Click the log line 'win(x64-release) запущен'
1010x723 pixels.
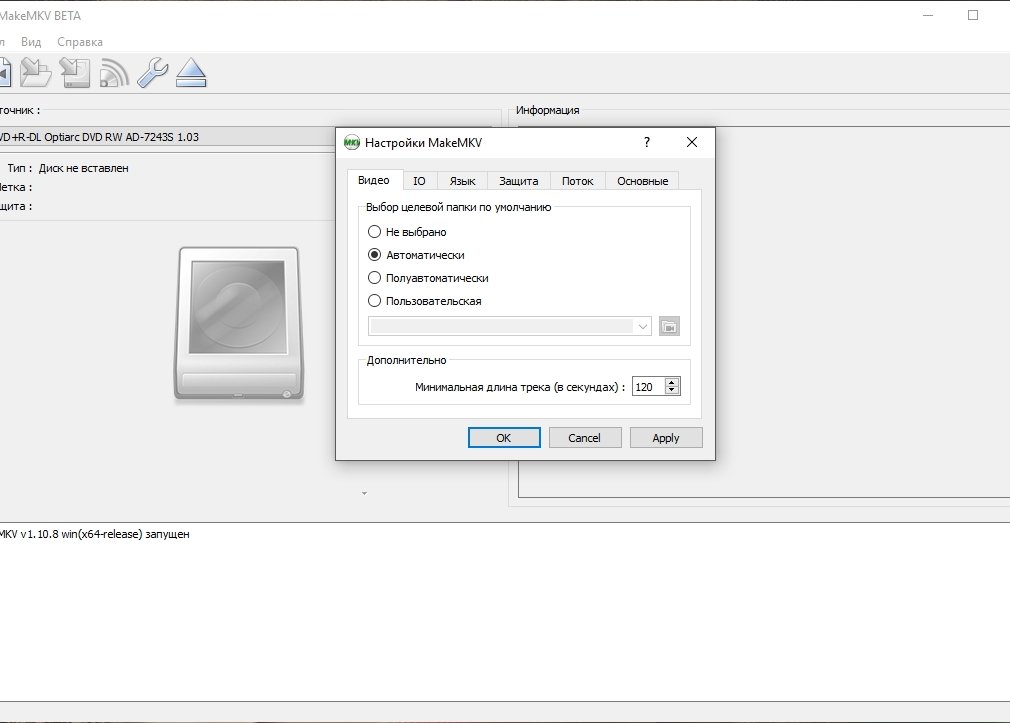pos(126,534)
